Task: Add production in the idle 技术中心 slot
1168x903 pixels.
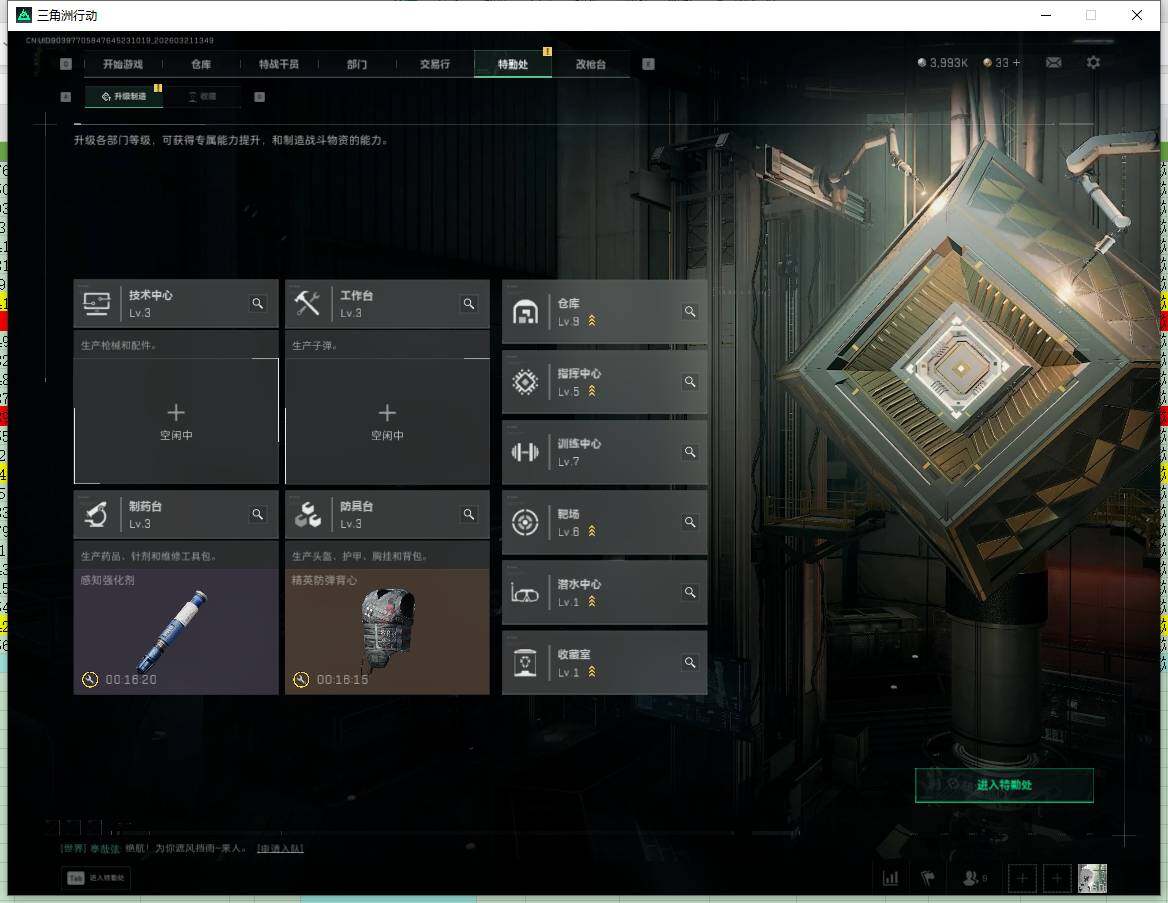Action: [176, 421]
